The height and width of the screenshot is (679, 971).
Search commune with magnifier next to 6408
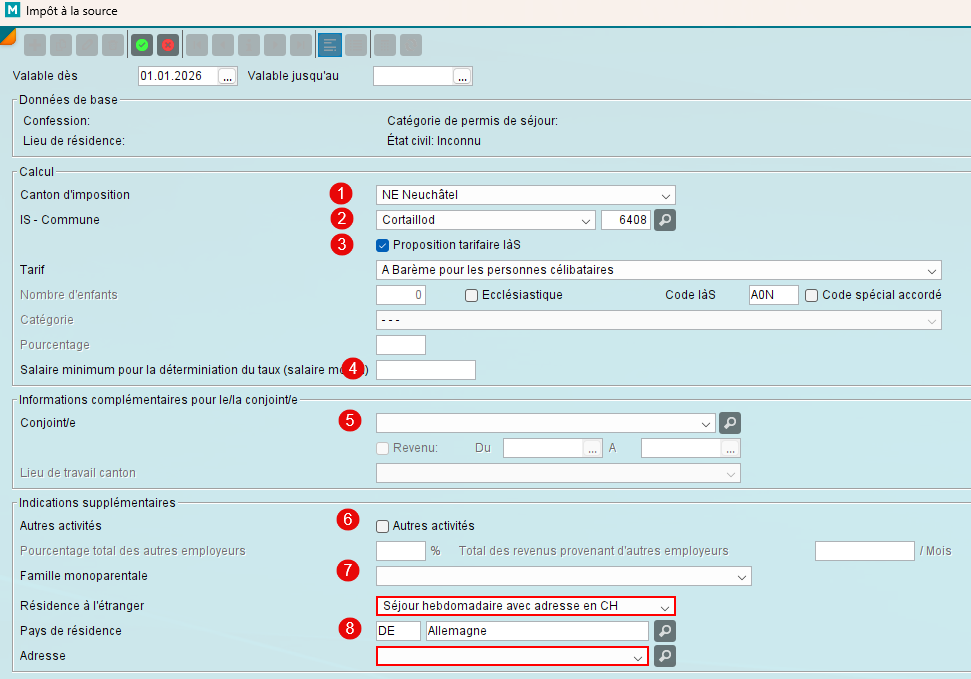click(x=665, y=220)
